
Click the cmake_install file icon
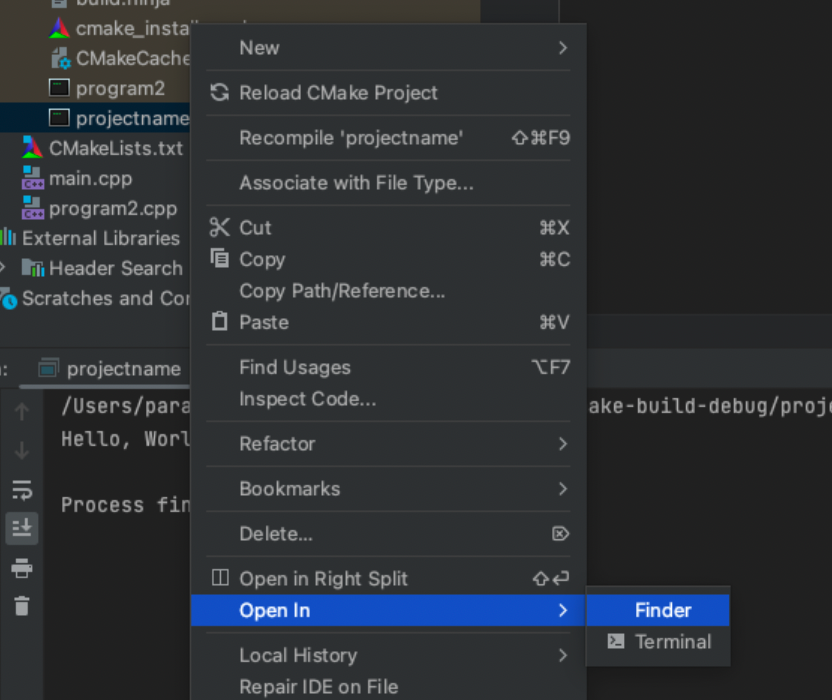(59, 28)
